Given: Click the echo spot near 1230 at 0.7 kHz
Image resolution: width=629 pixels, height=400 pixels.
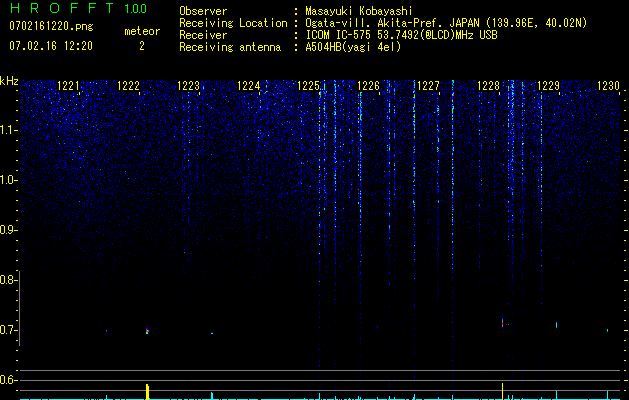Looking at the screenshot, I should point(607,330).
